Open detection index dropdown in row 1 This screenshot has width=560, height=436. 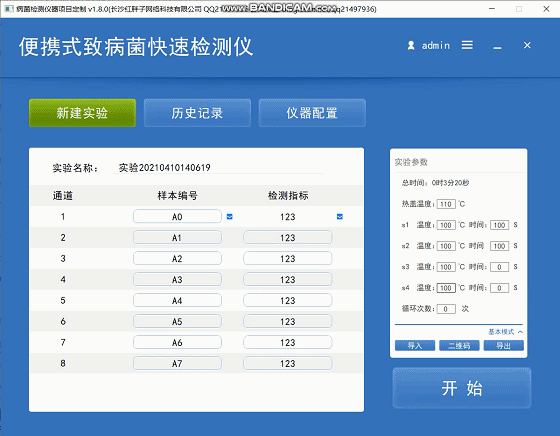point(340,216)
